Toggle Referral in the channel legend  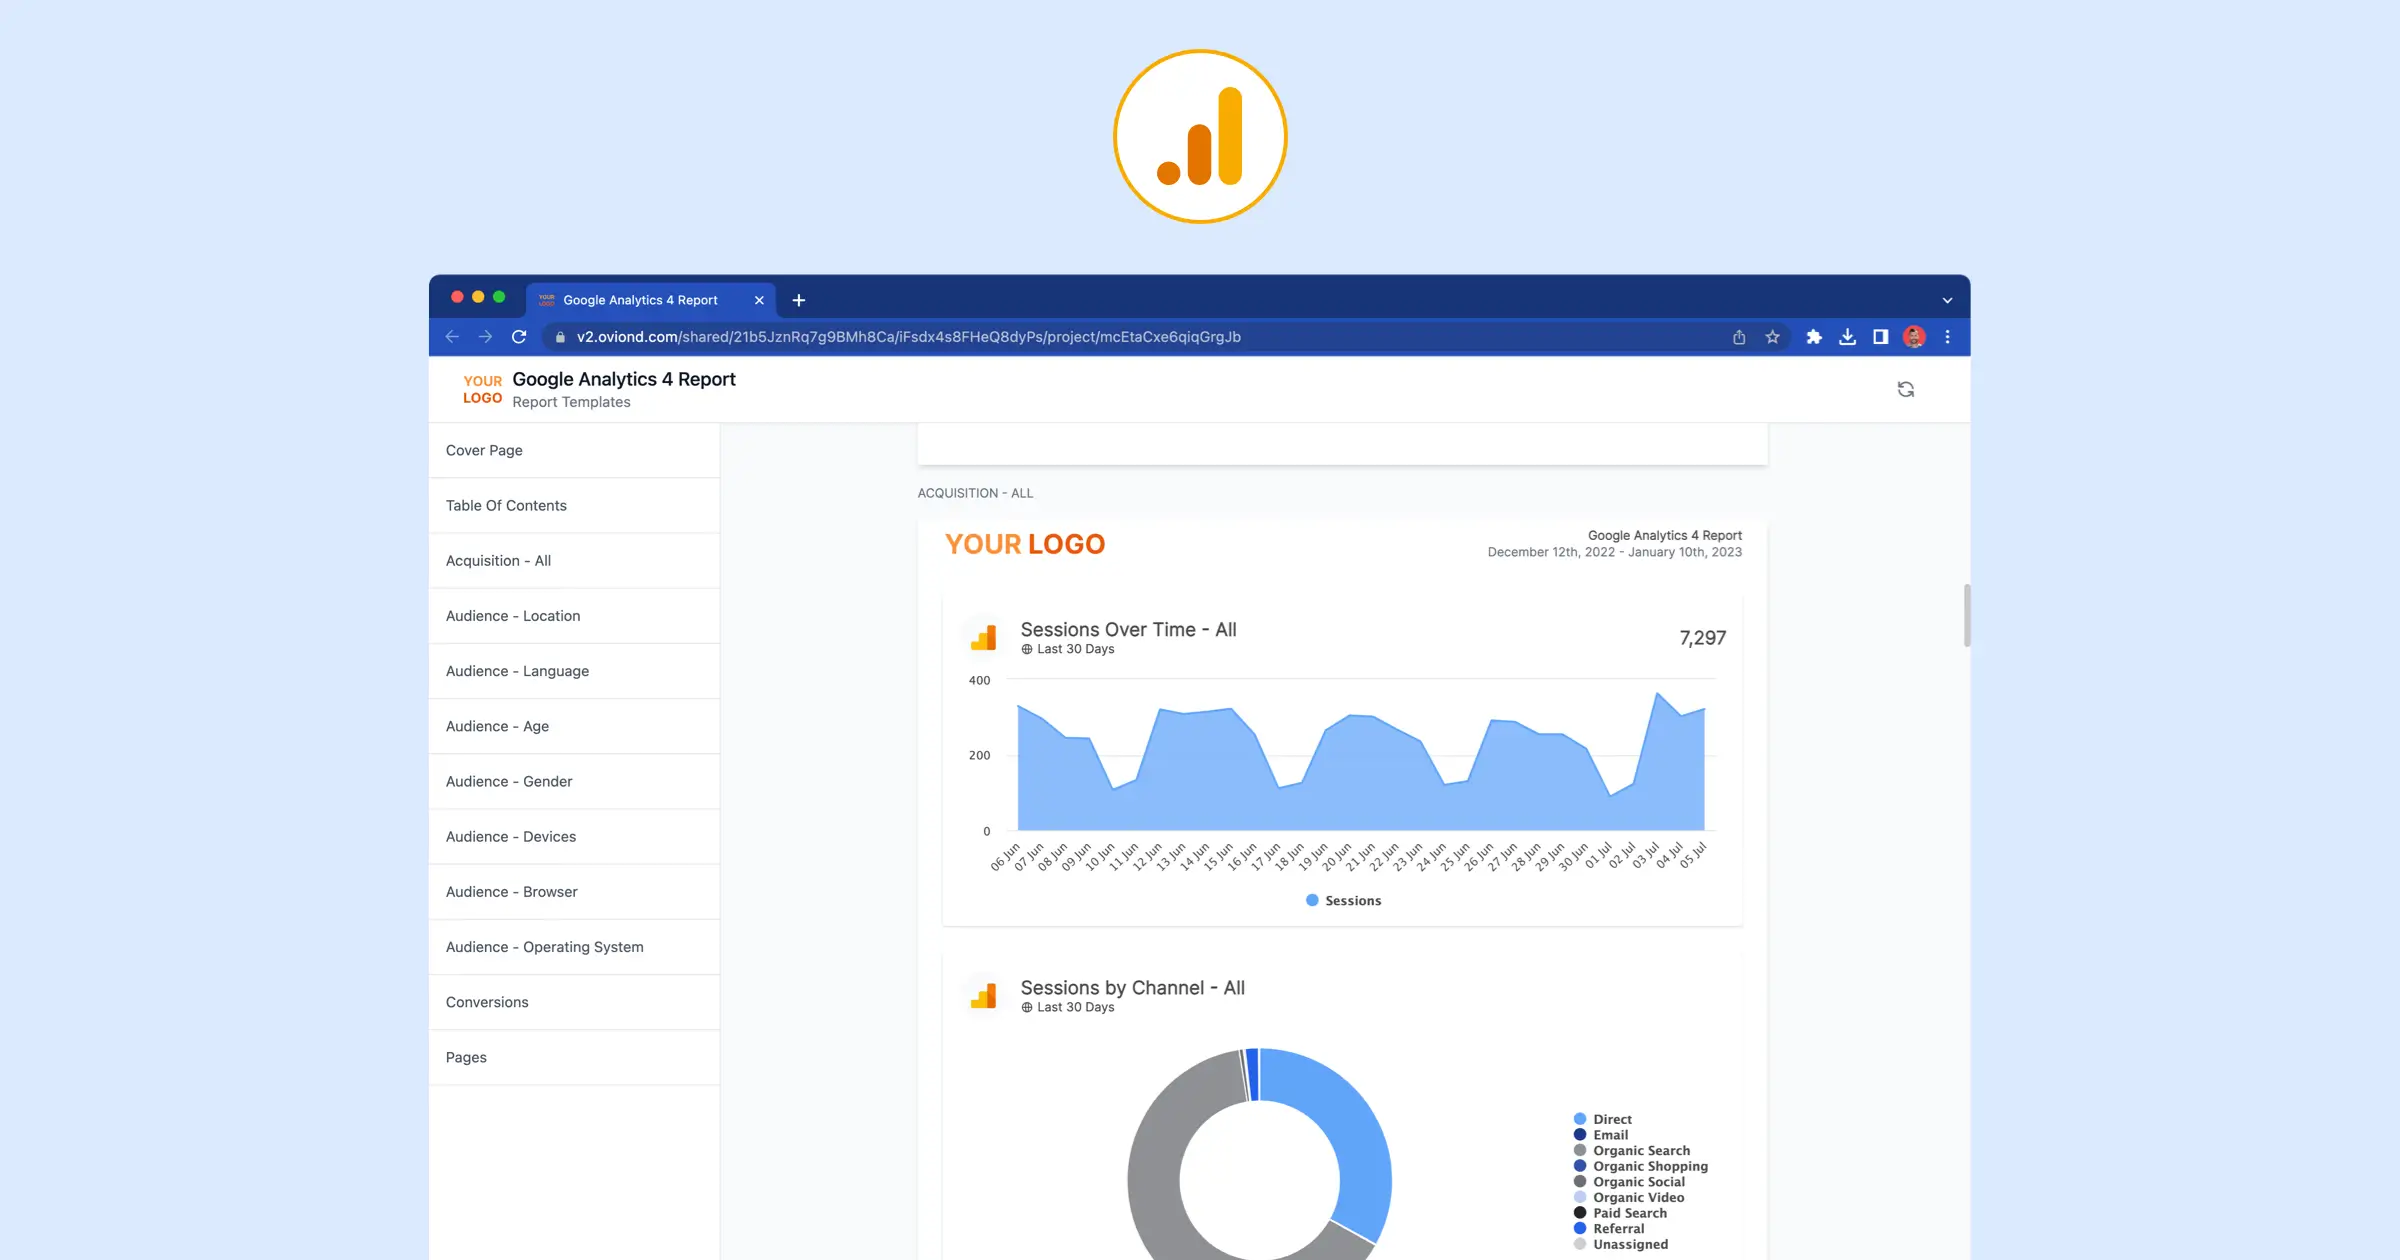pyautogui.click(x=1609, y=1229)
